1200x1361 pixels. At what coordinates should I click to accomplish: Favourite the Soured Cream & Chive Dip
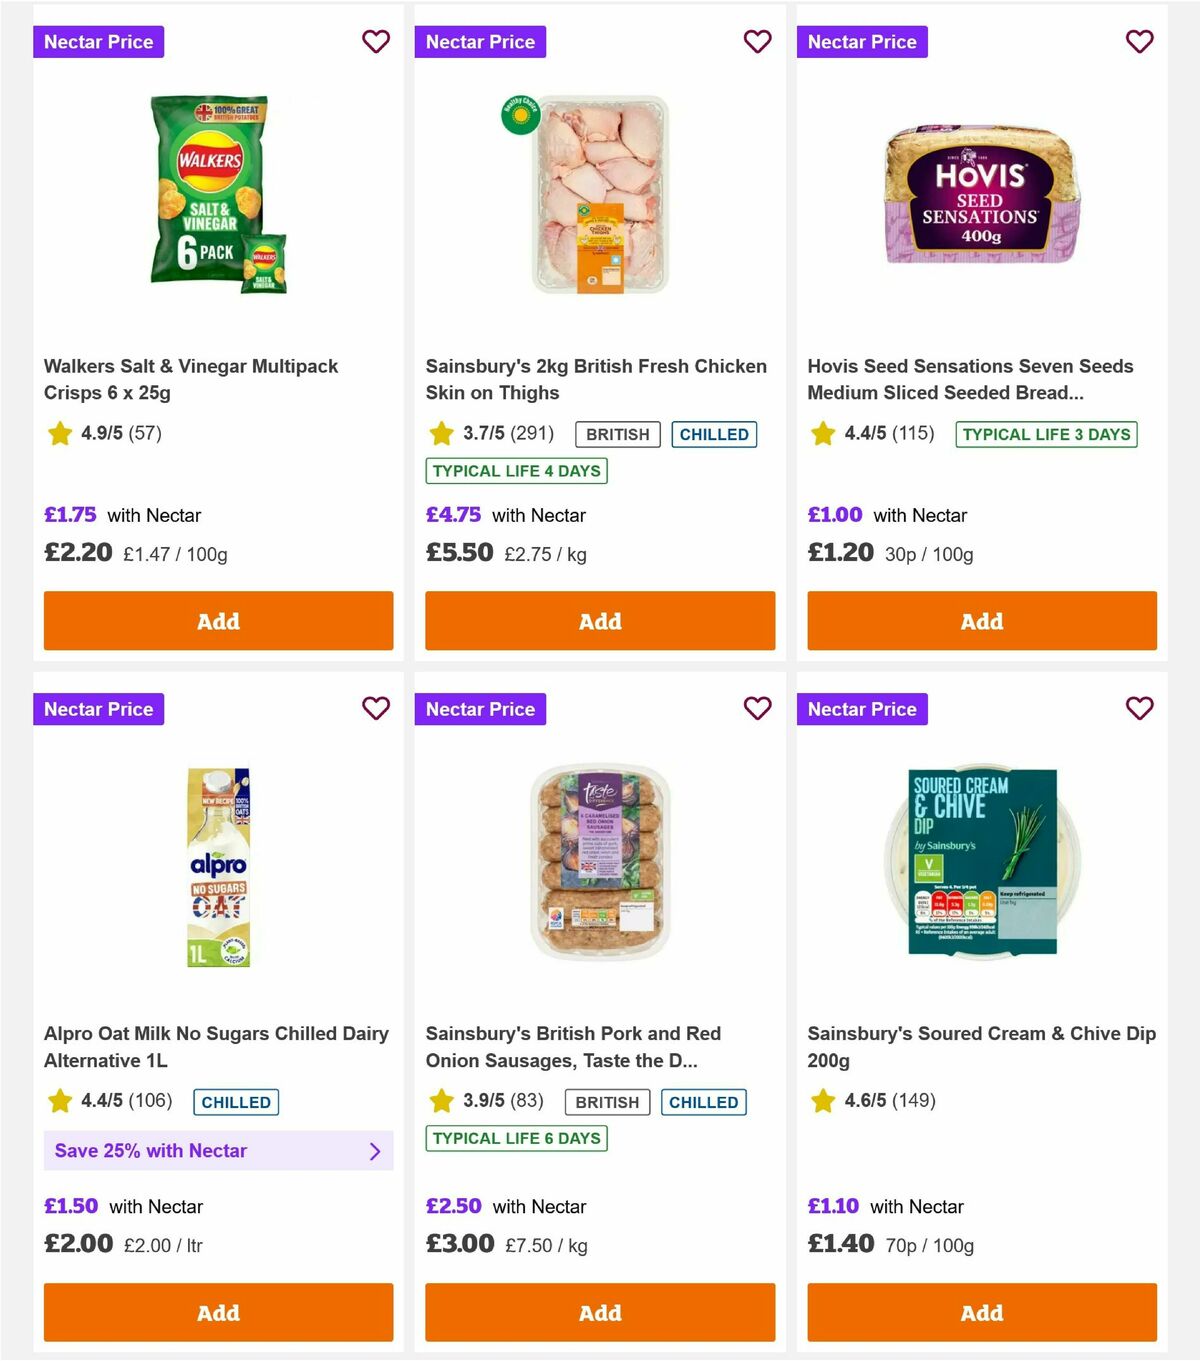coord(1140,709)
